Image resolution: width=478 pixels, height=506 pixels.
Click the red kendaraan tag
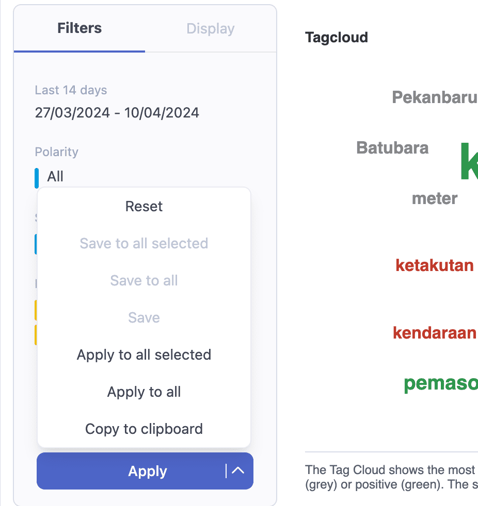pyautogui.click(x=435, y=333)
